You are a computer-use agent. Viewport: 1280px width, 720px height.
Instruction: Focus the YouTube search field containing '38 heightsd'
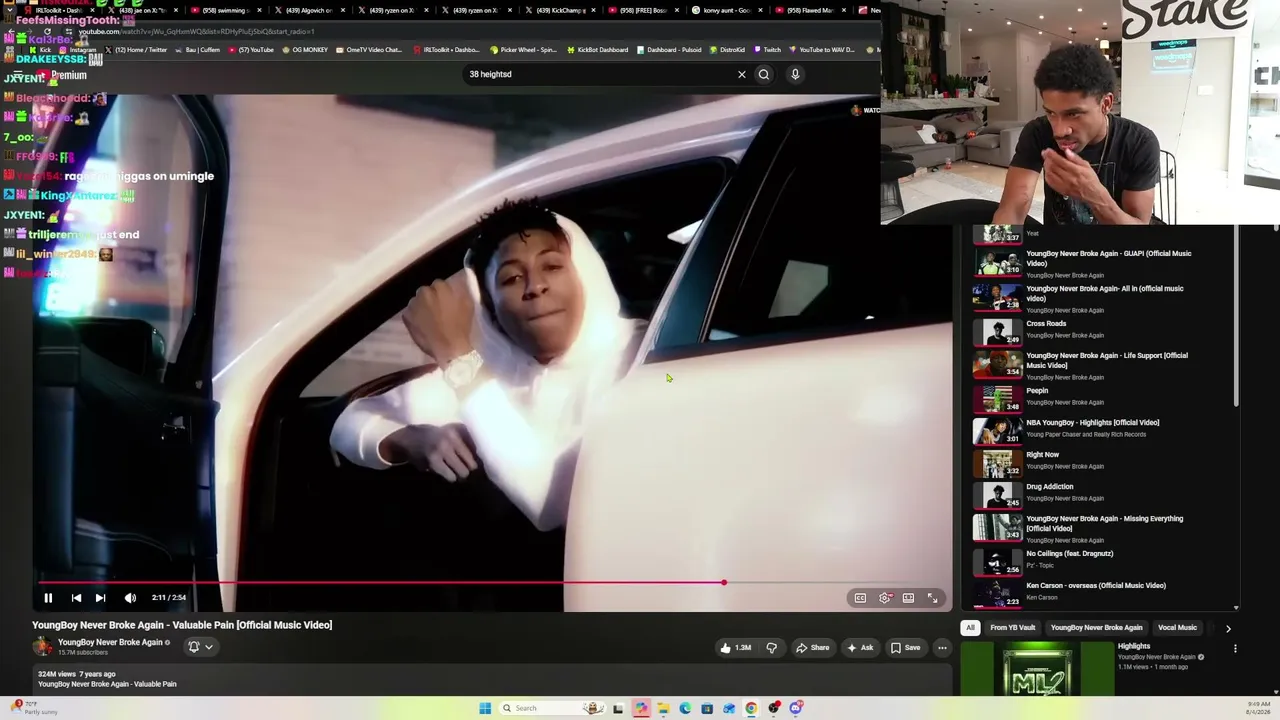pos(598,74)
